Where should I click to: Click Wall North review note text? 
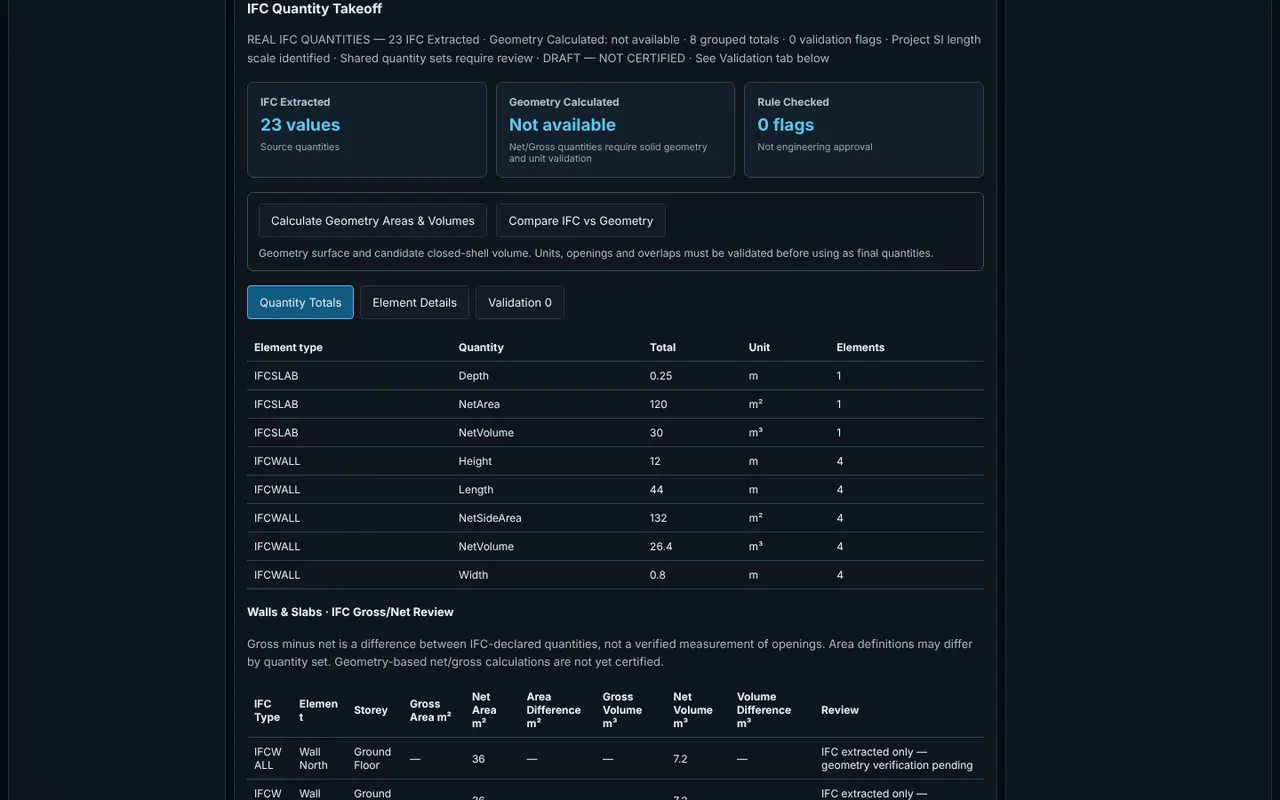point(897,758)
